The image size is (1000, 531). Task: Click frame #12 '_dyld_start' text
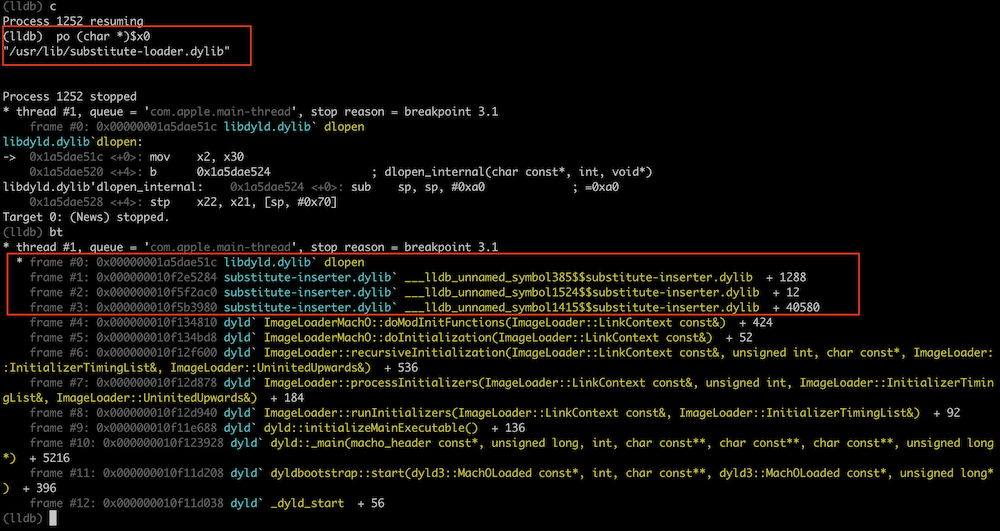[307, 504]
